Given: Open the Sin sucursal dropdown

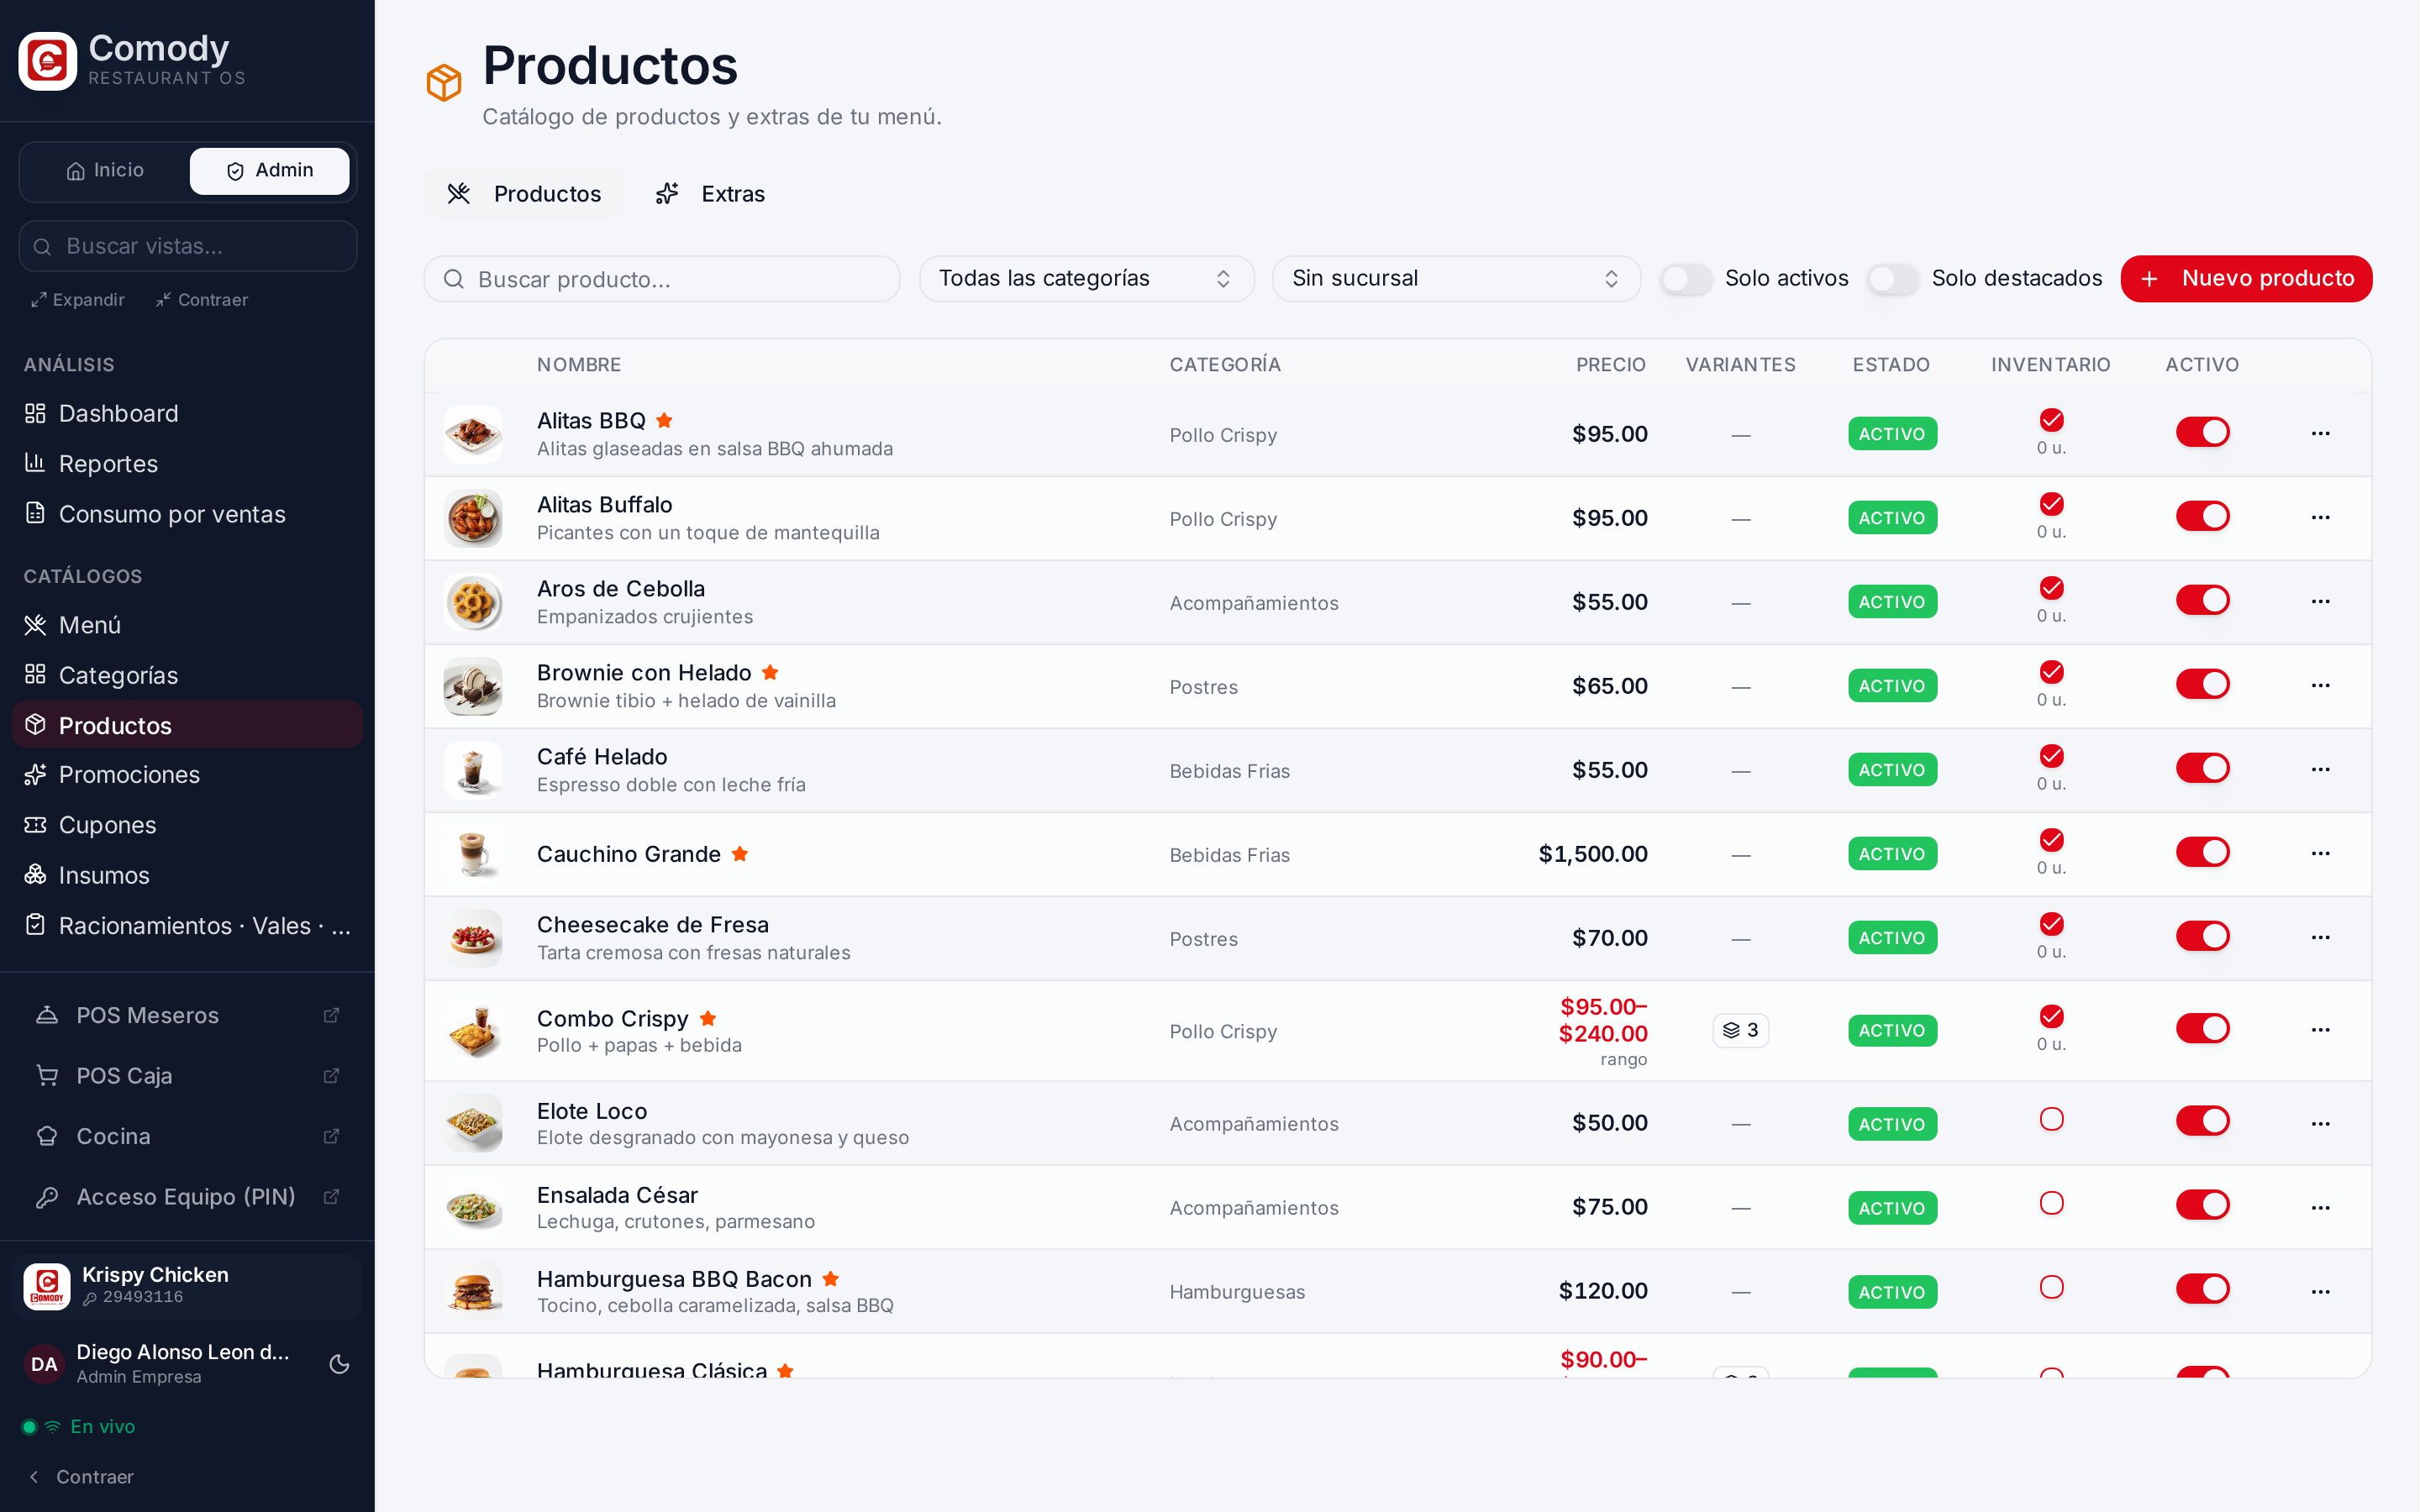Looking at the screenshot, I should click(x=1456, y=279).
